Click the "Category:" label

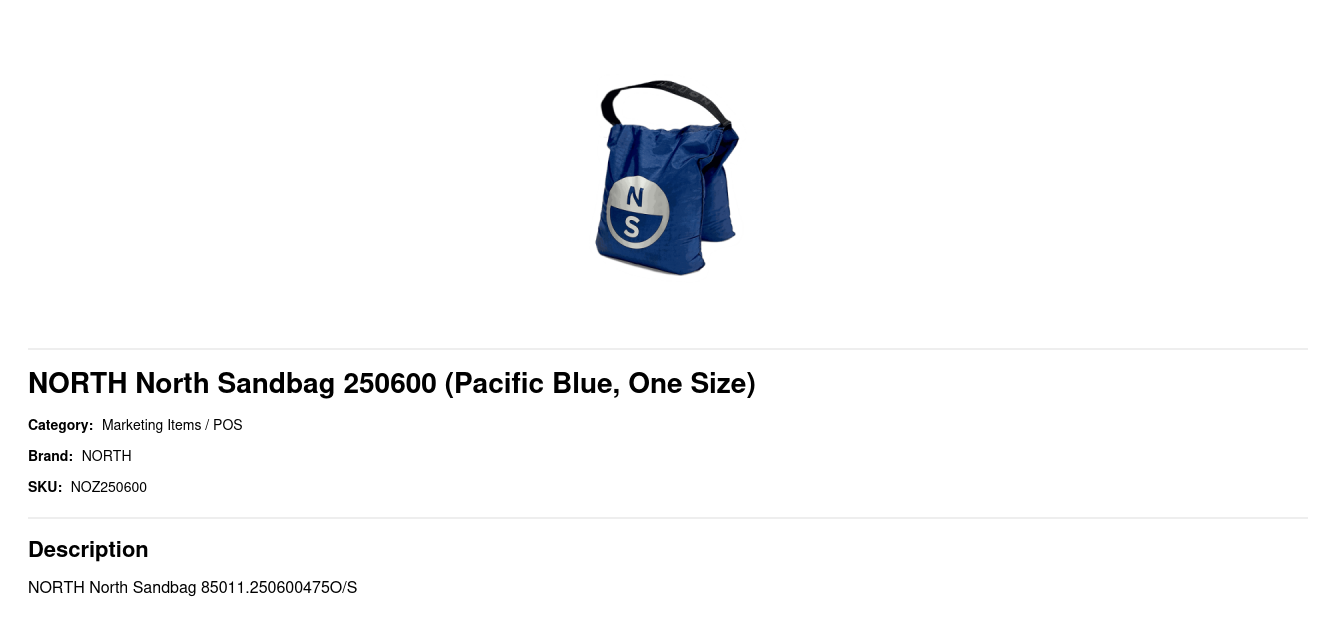60,425
